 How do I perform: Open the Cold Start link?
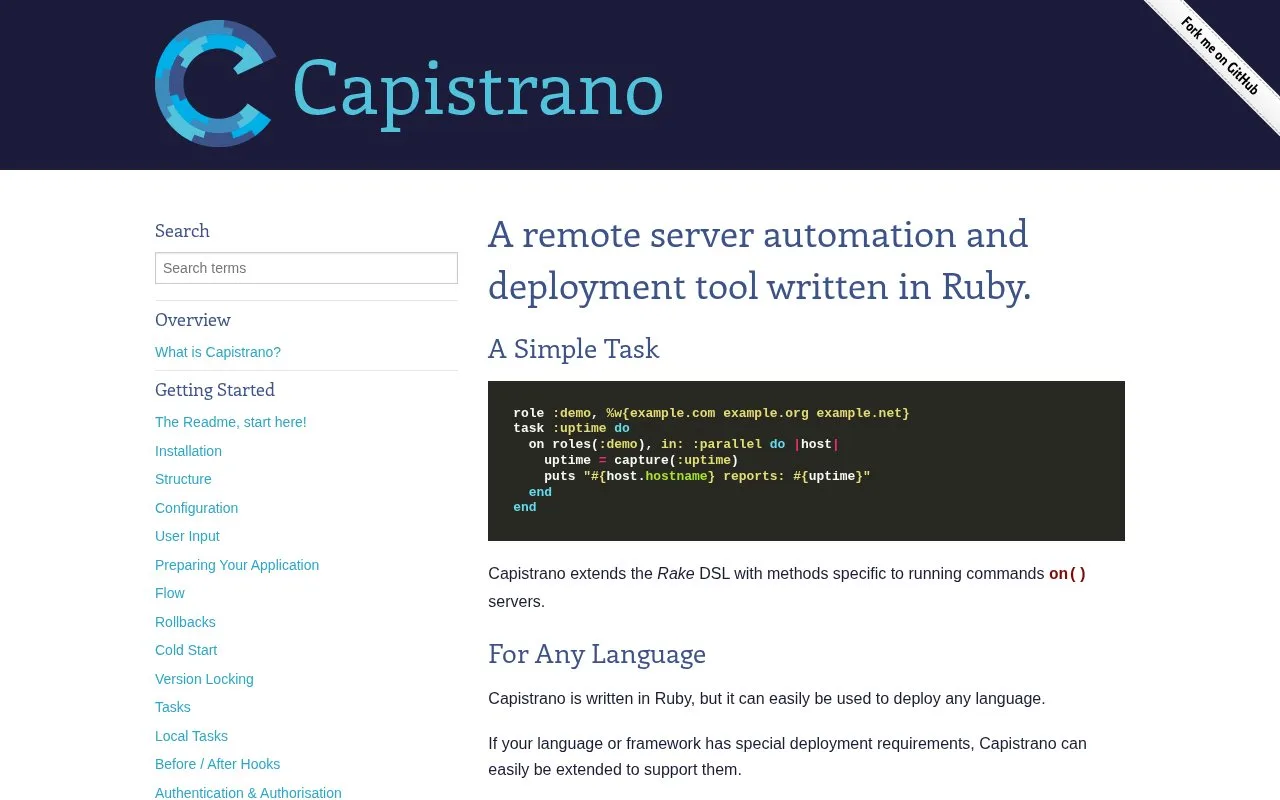point(186,650)
